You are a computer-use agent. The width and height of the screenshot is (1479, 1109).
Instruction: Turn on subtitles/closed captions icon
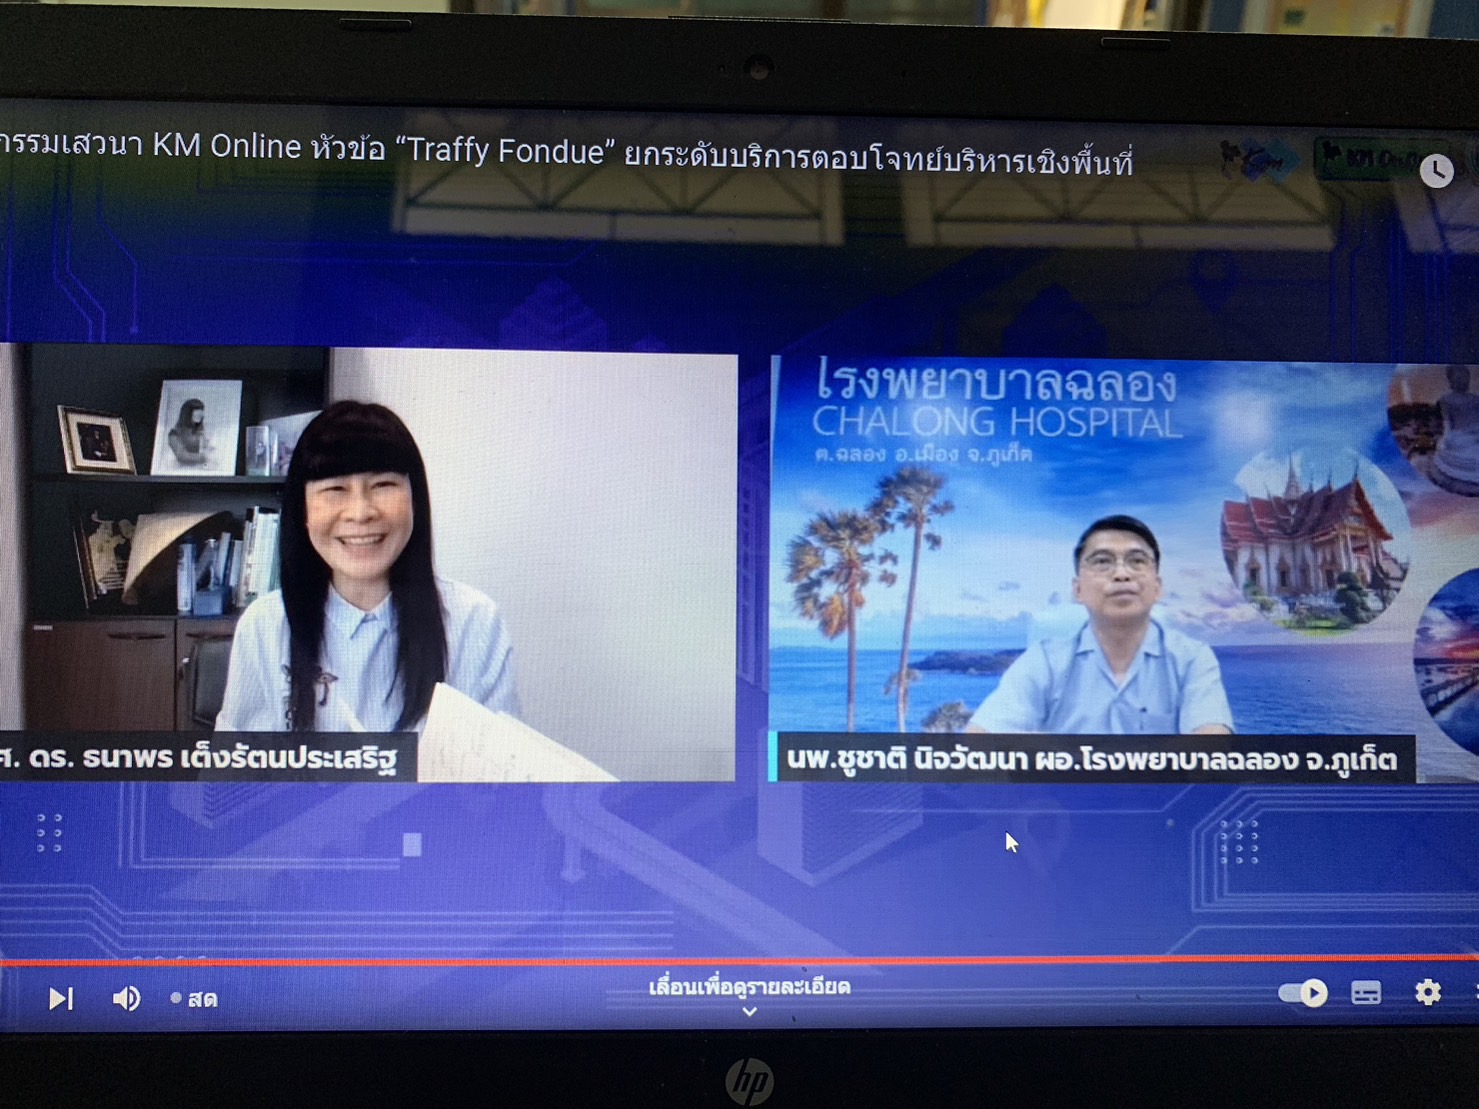coord(1366,992)
